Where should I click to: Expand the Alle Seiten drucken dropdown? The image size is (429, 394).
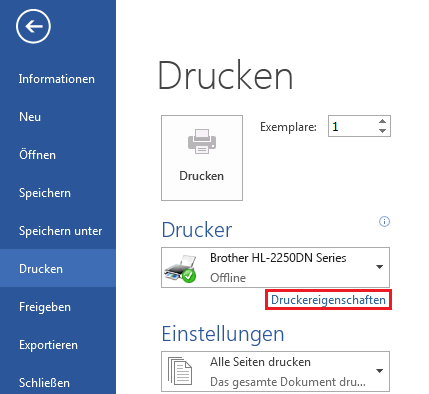(275, 371)
